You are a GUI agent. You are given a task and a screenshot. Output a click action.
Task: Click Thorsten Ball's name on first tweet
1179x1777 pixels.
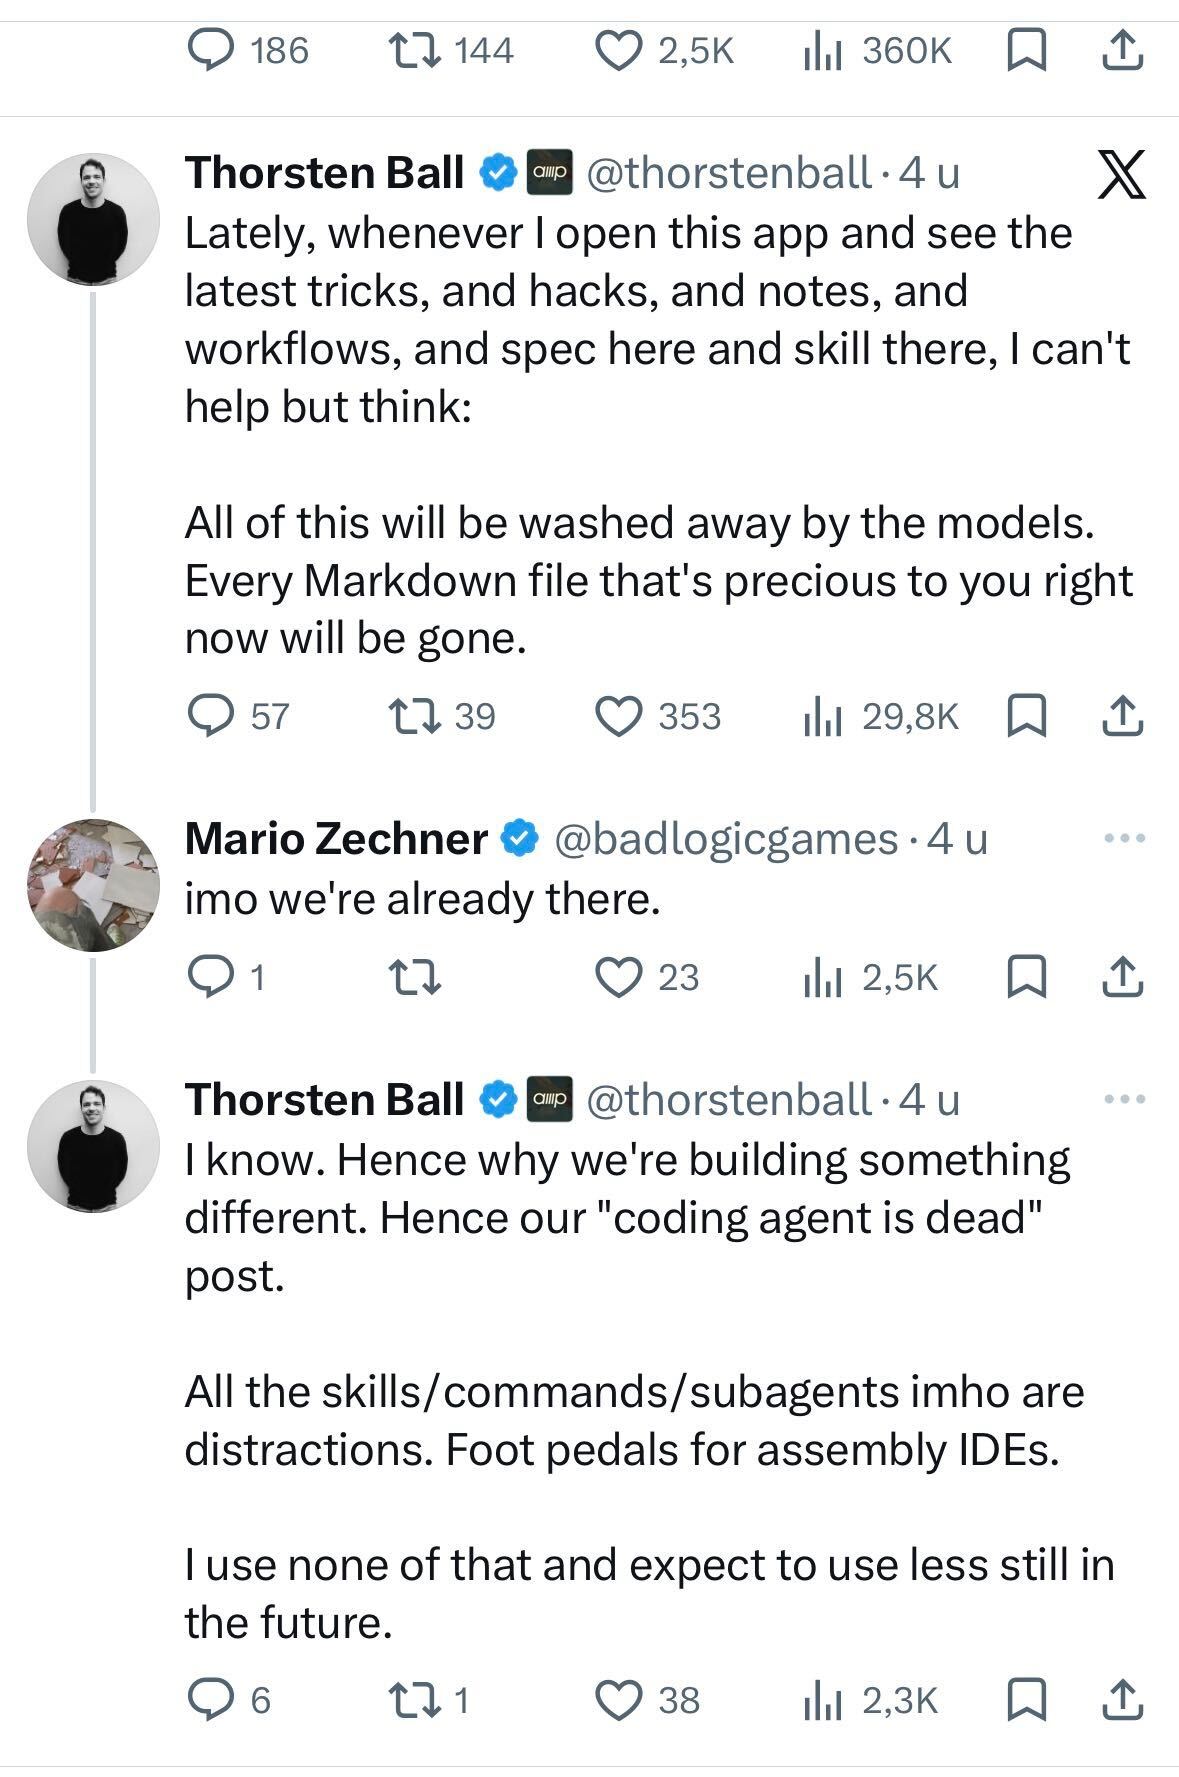pos(324,173)
